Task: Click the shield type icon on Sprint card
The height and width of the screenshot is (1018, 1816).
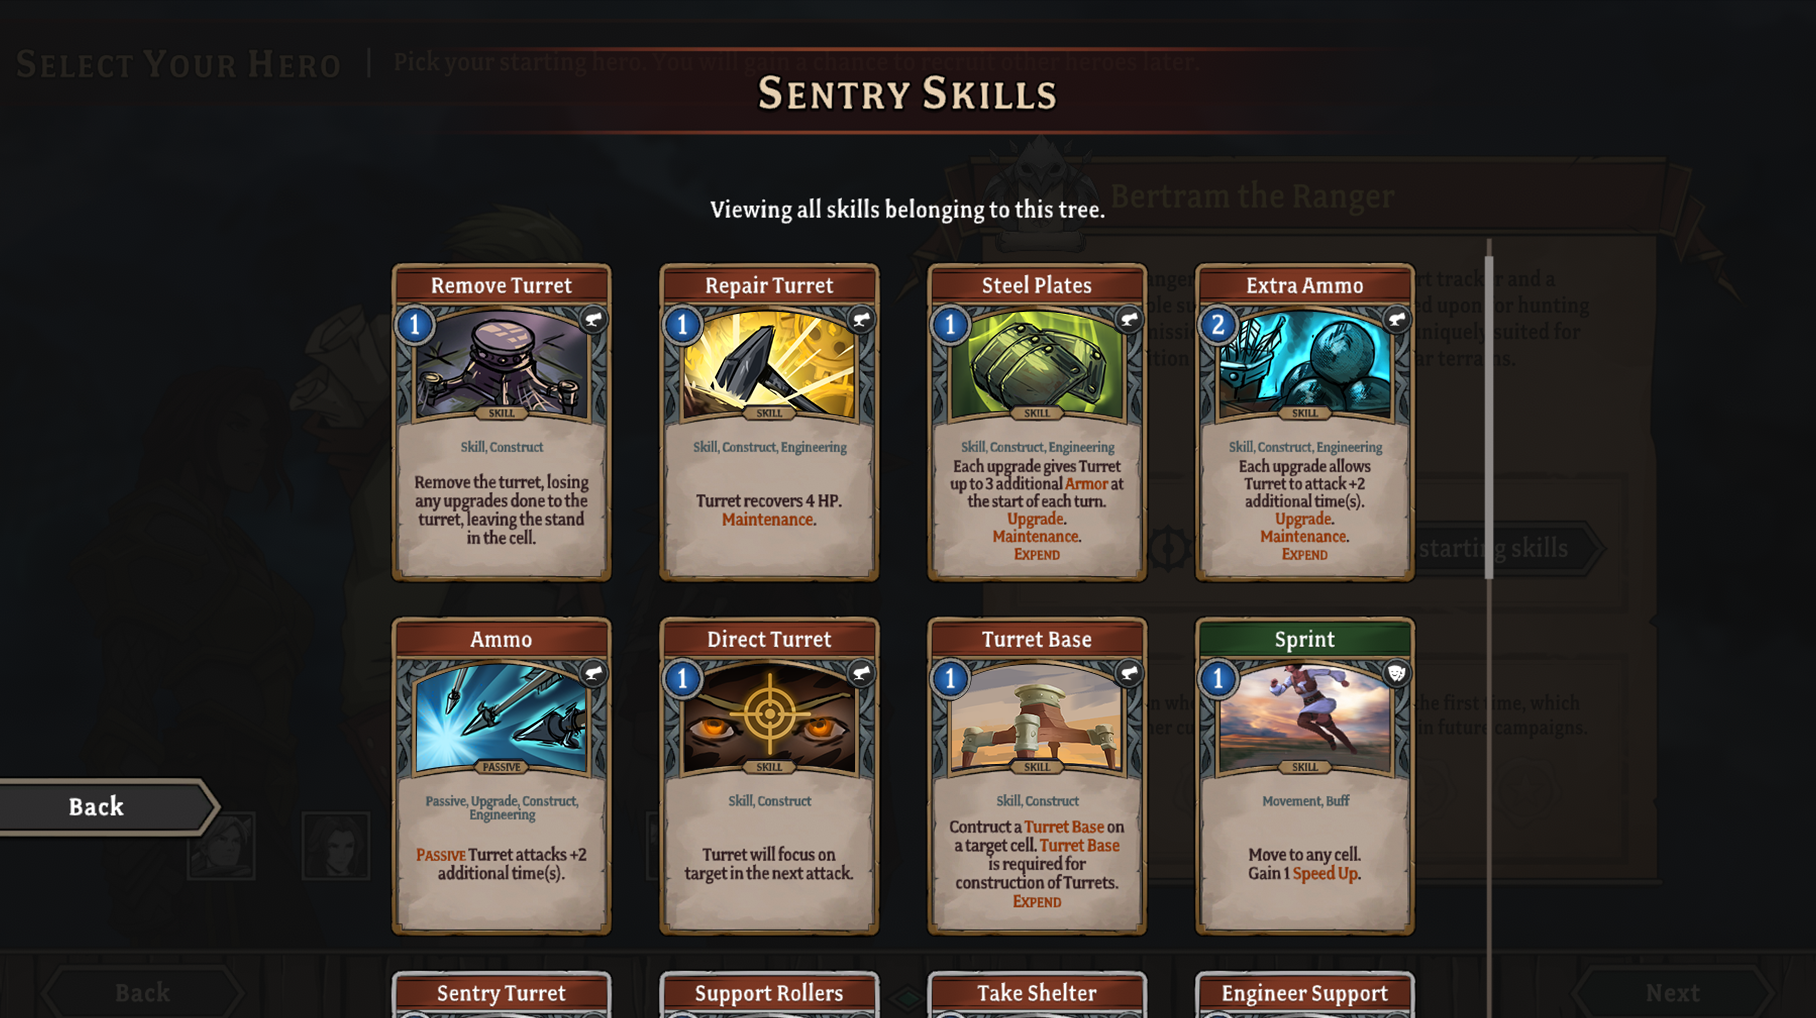Action: coord(1397,673)
